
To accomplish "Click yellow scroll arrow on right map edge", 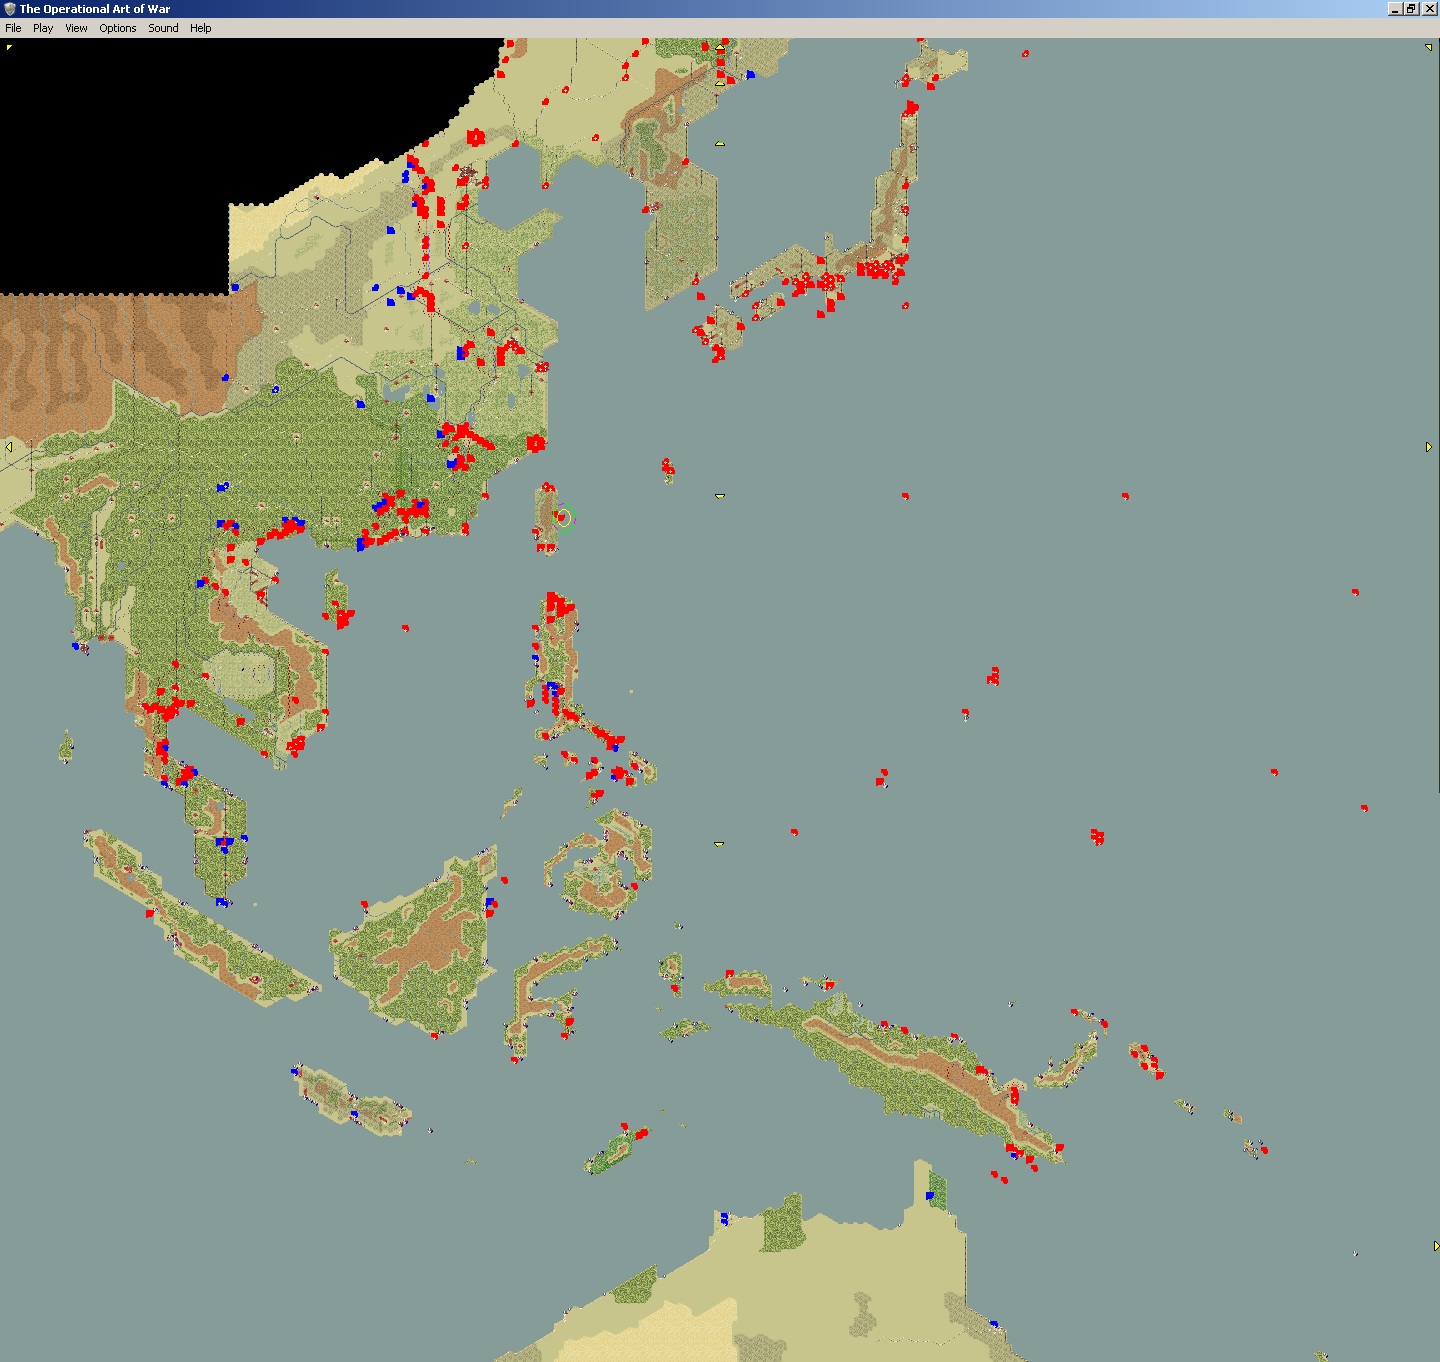I will coord(1429,447).
